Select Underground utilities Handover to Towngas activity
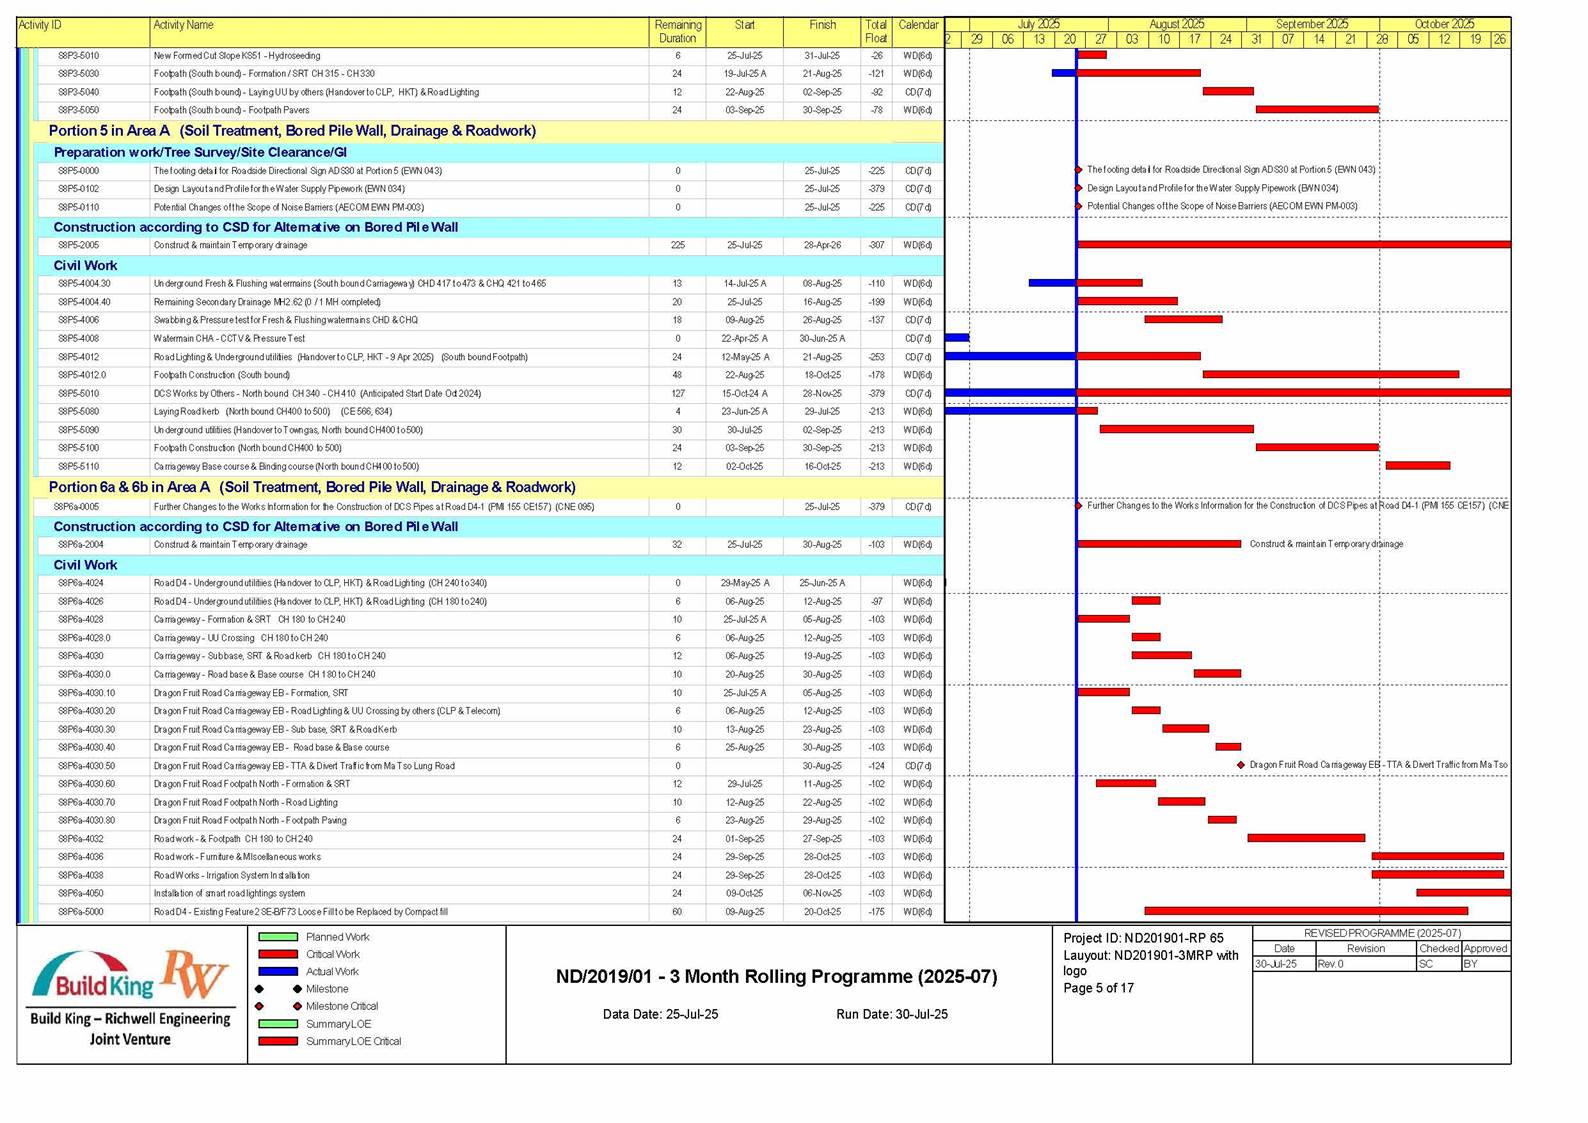The width and height of the screenshot is (1588, 1123). tap(288, 430)
